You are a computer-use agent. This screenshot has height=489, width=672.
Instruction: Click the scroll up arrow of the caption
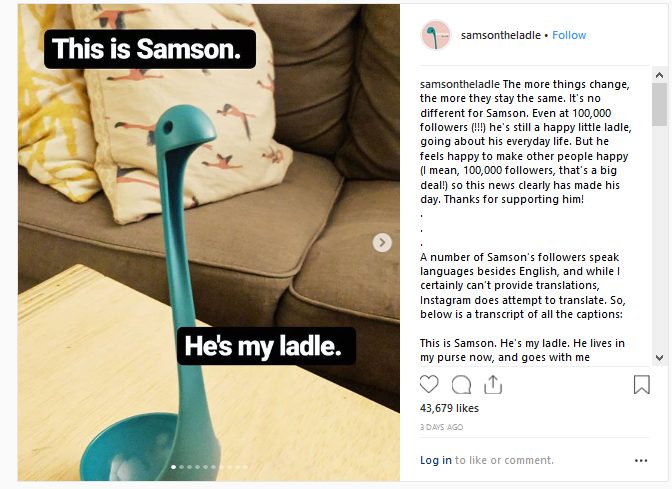click(660, 75)
